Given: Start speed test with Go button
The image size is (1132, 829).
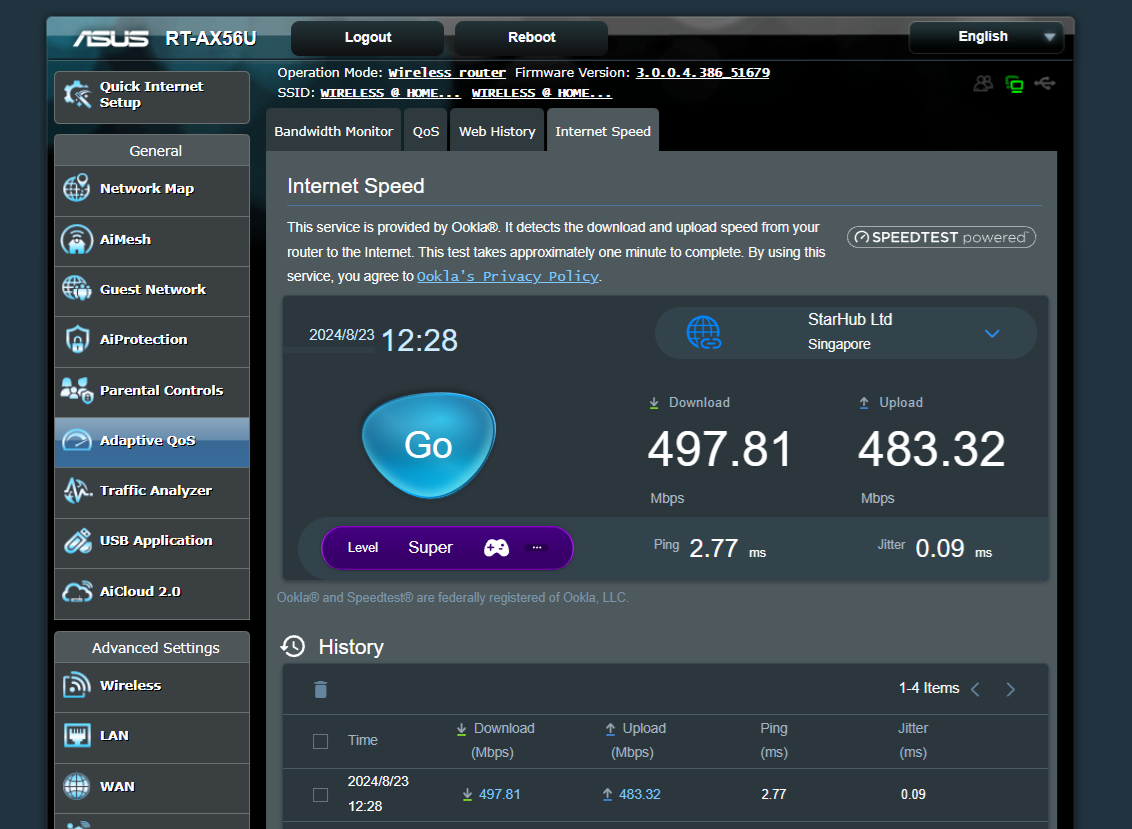Looking at the screenshot, I should point(429,445).
